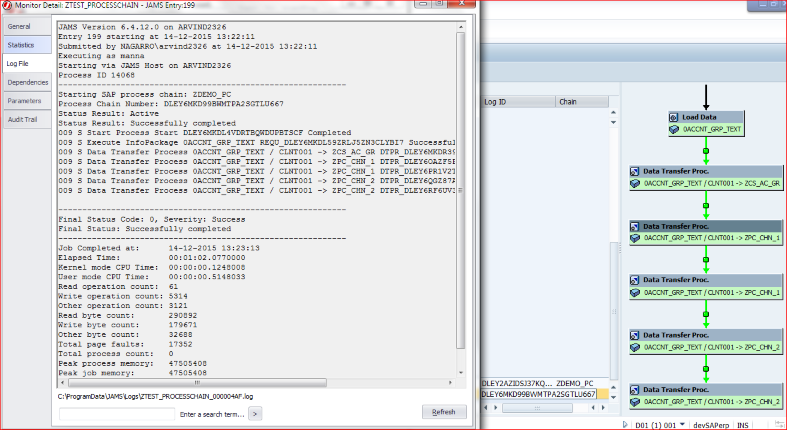Click the SAP log list horizontal scrollbar thumb

point(537,408)
